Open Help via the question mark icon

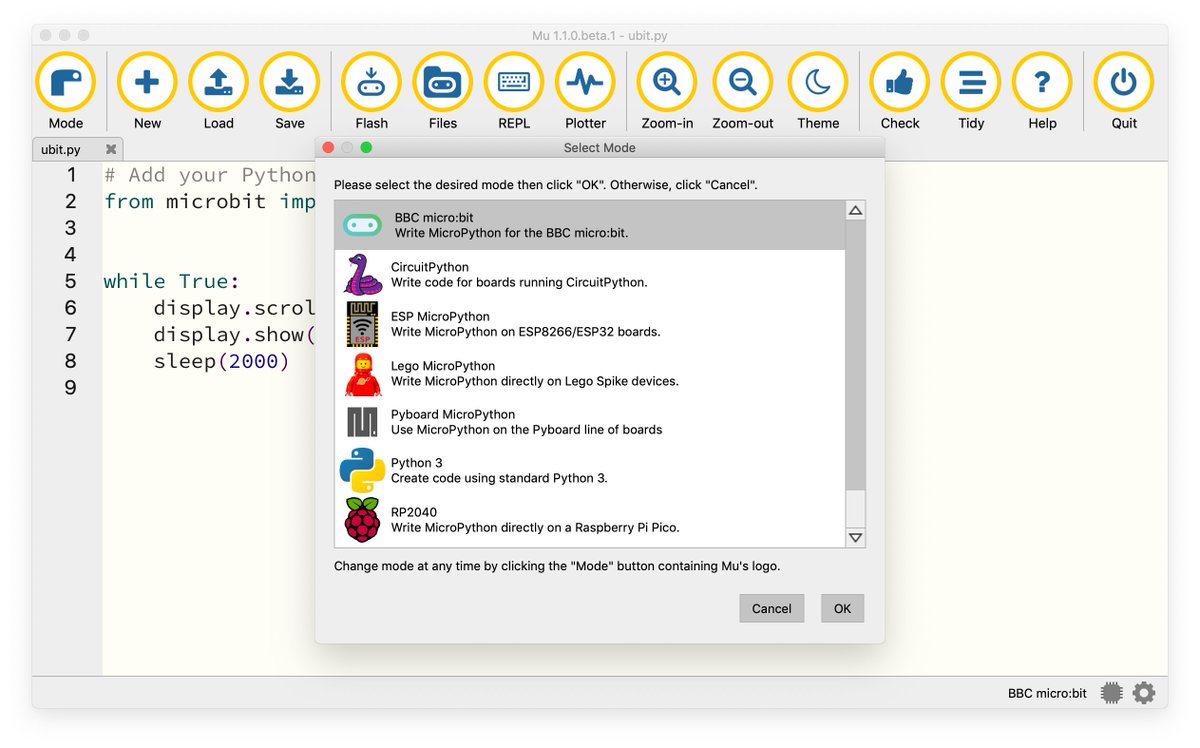pos(1042,81)
